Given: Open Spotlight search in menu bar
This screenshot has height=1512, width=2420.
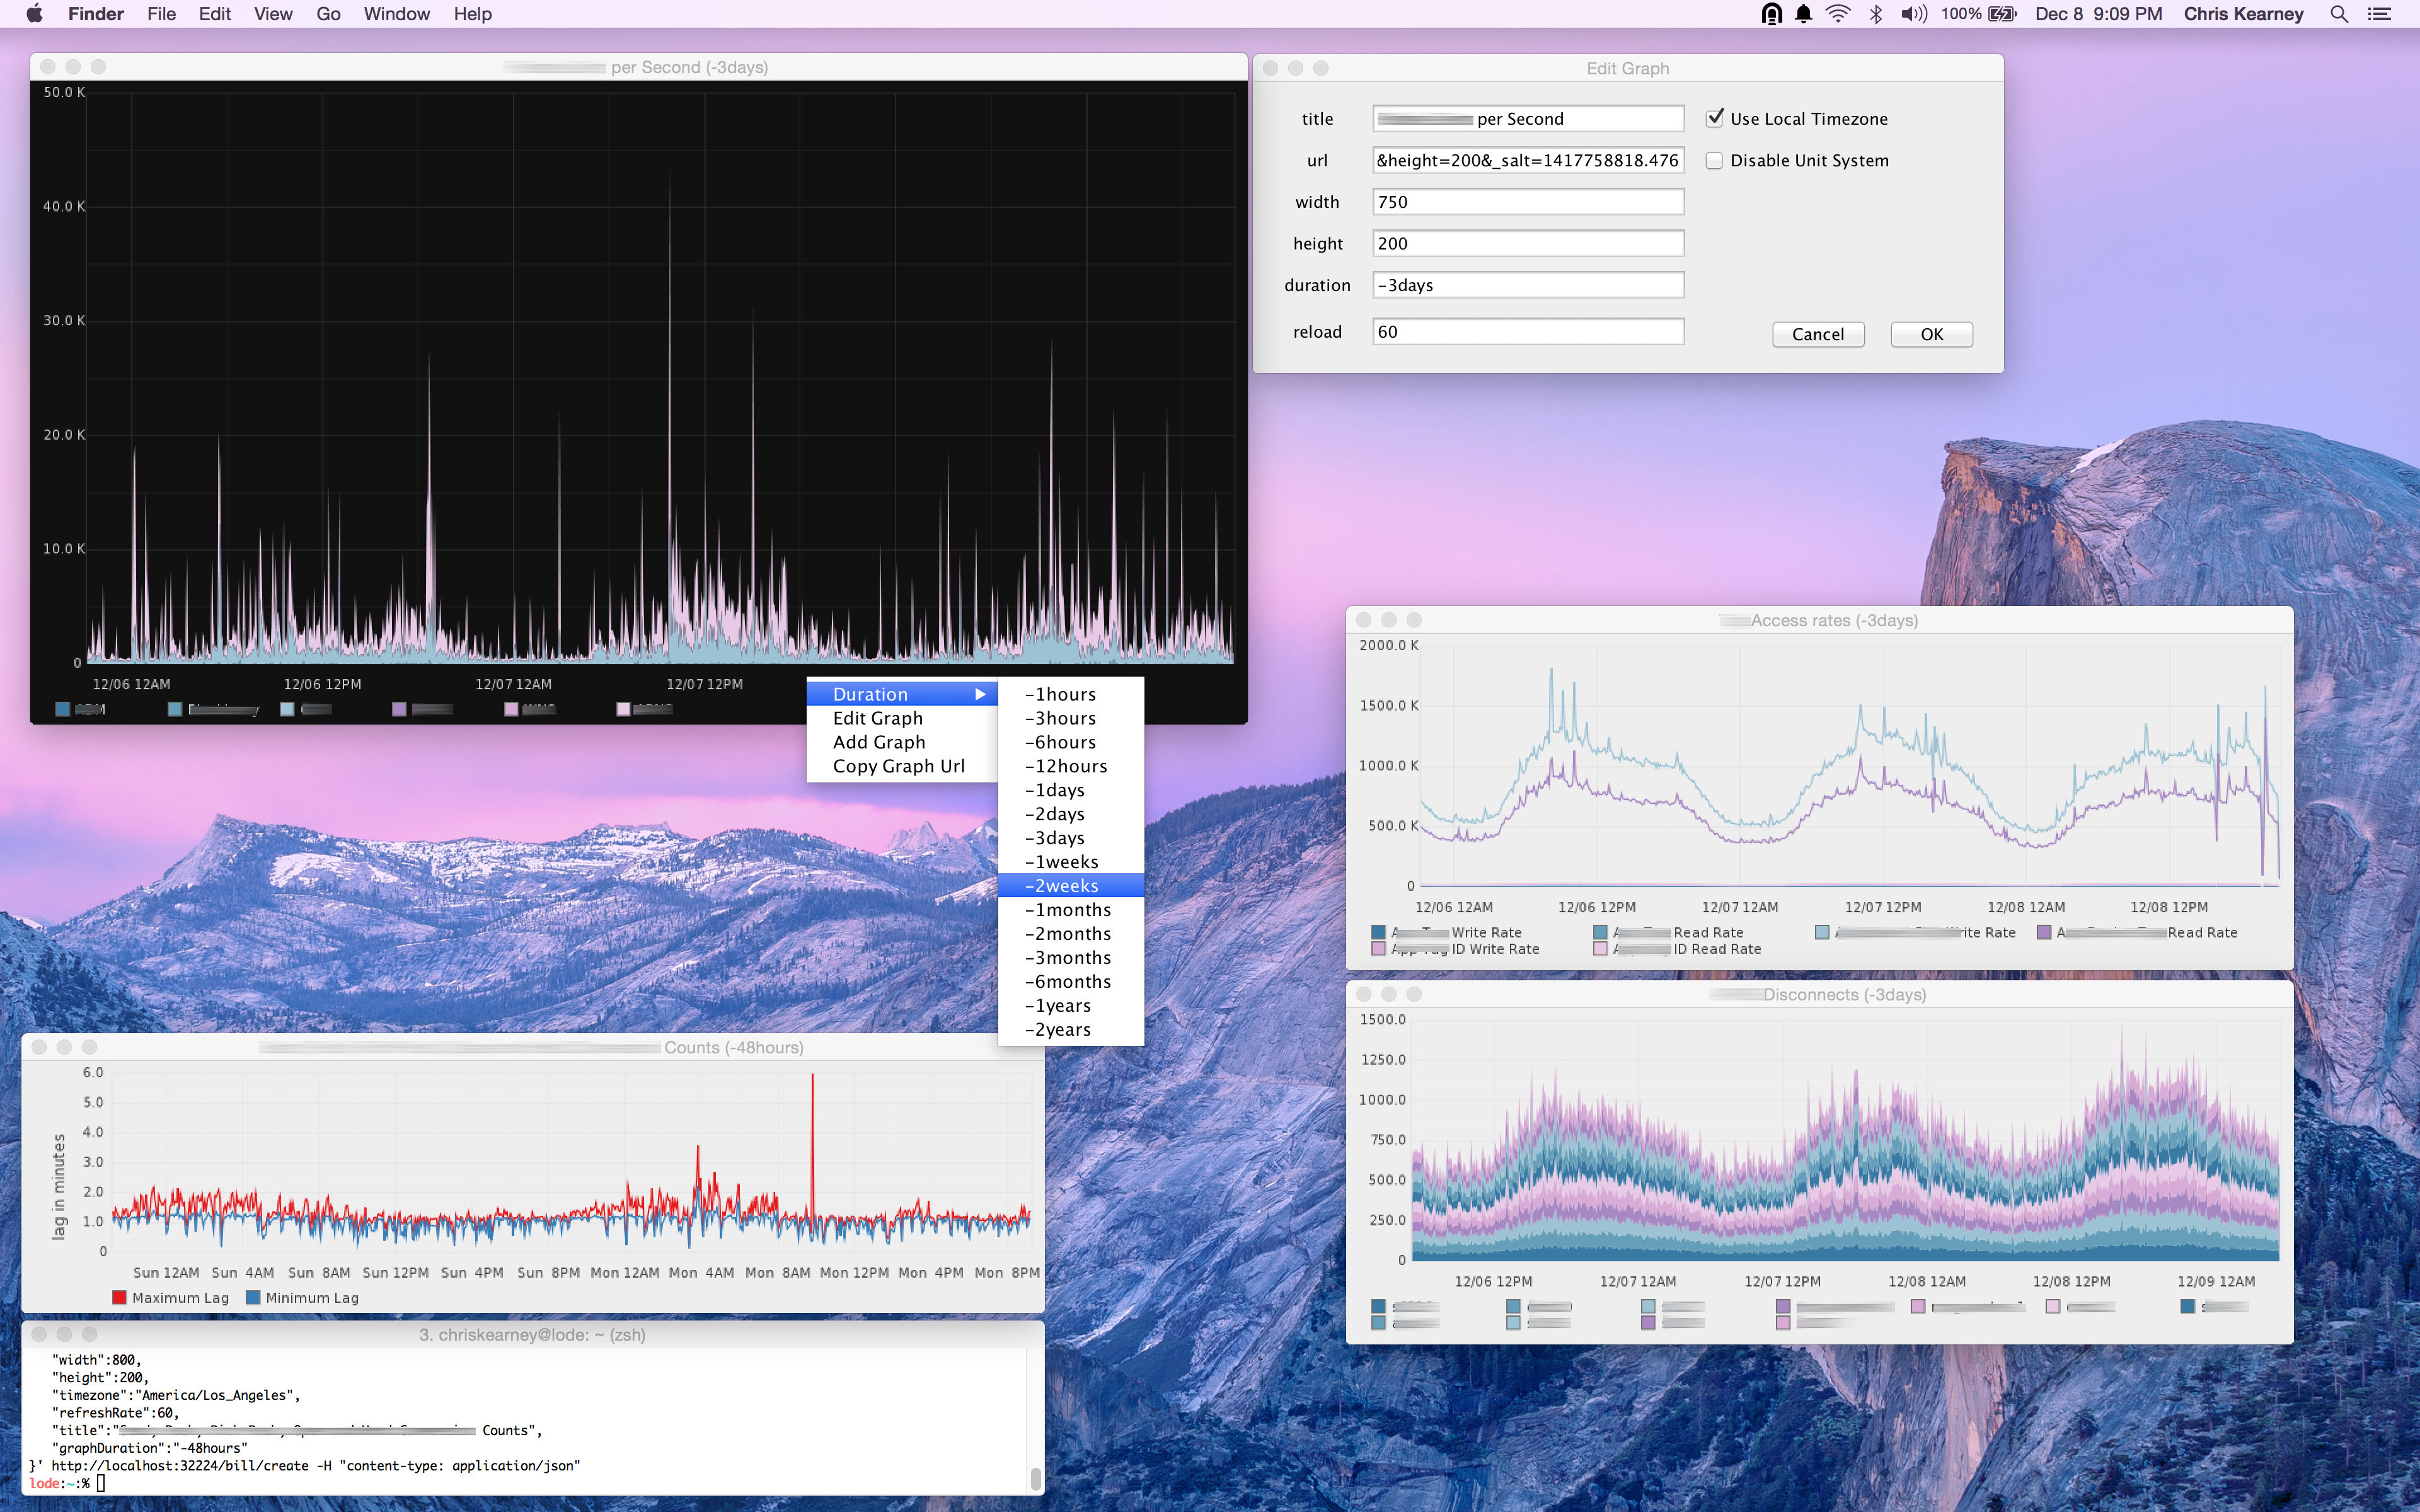Looking at the screenshot, I should 2338,14.
